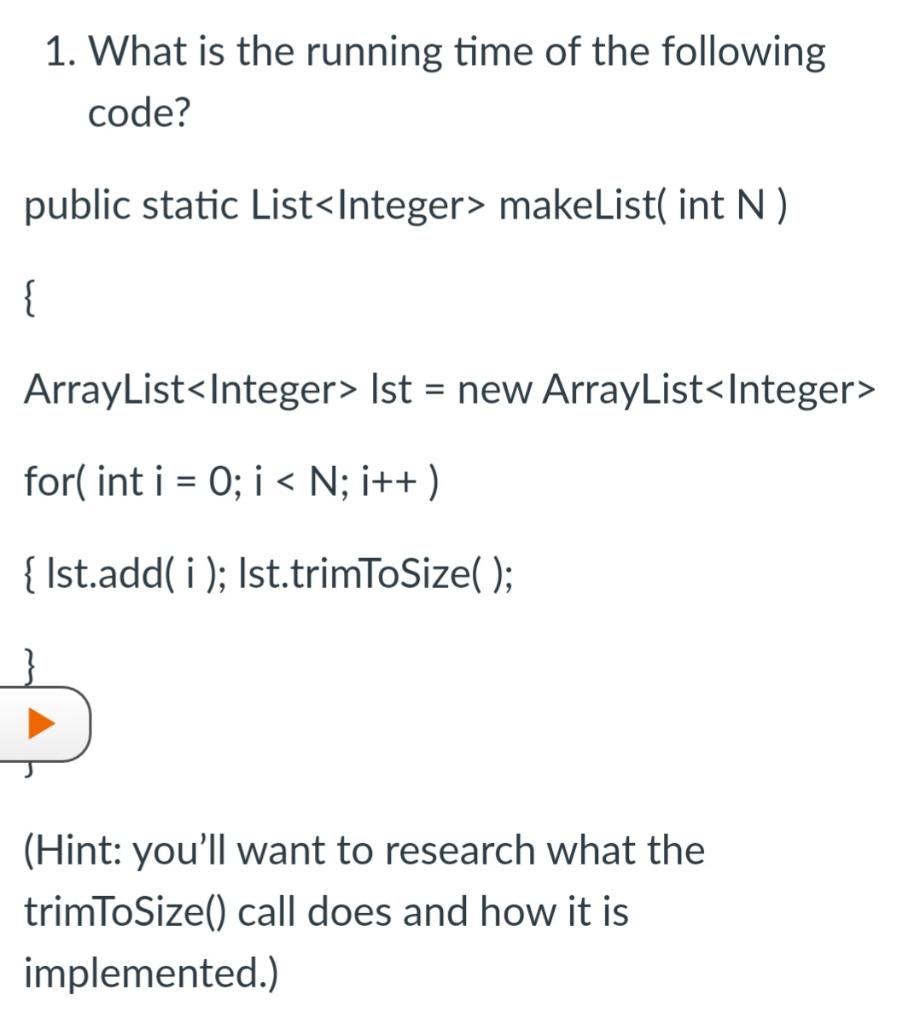Click the rounded expander containing the play icon
Screen dimensions: 914x1024
tap(45, 725)
